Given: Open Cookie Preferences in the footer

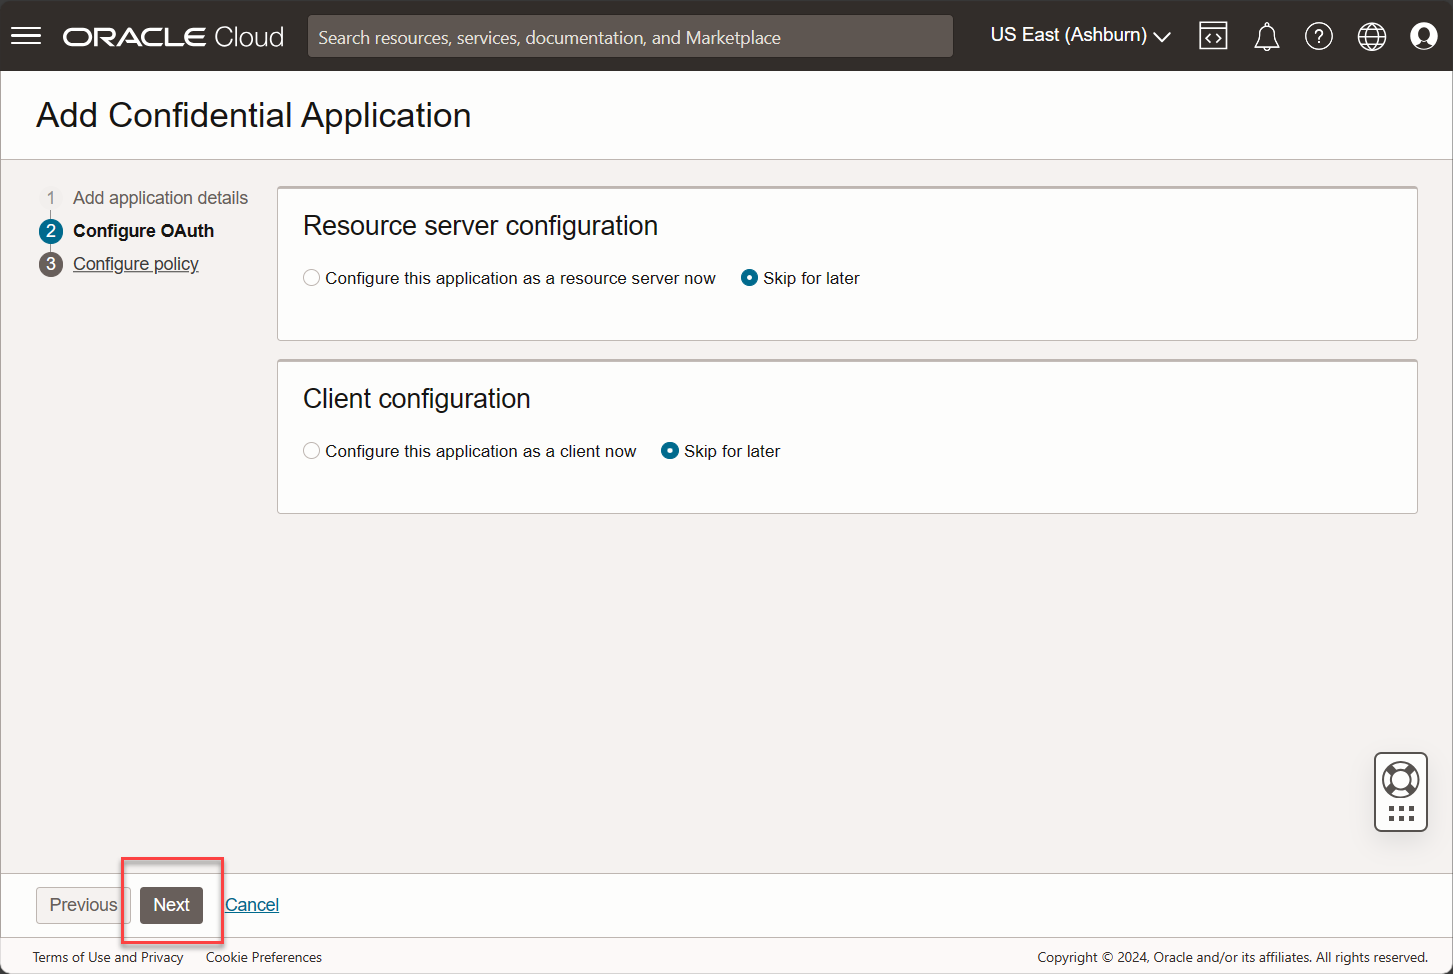Looking at the screenshot, I should click(x=263, y=957).
